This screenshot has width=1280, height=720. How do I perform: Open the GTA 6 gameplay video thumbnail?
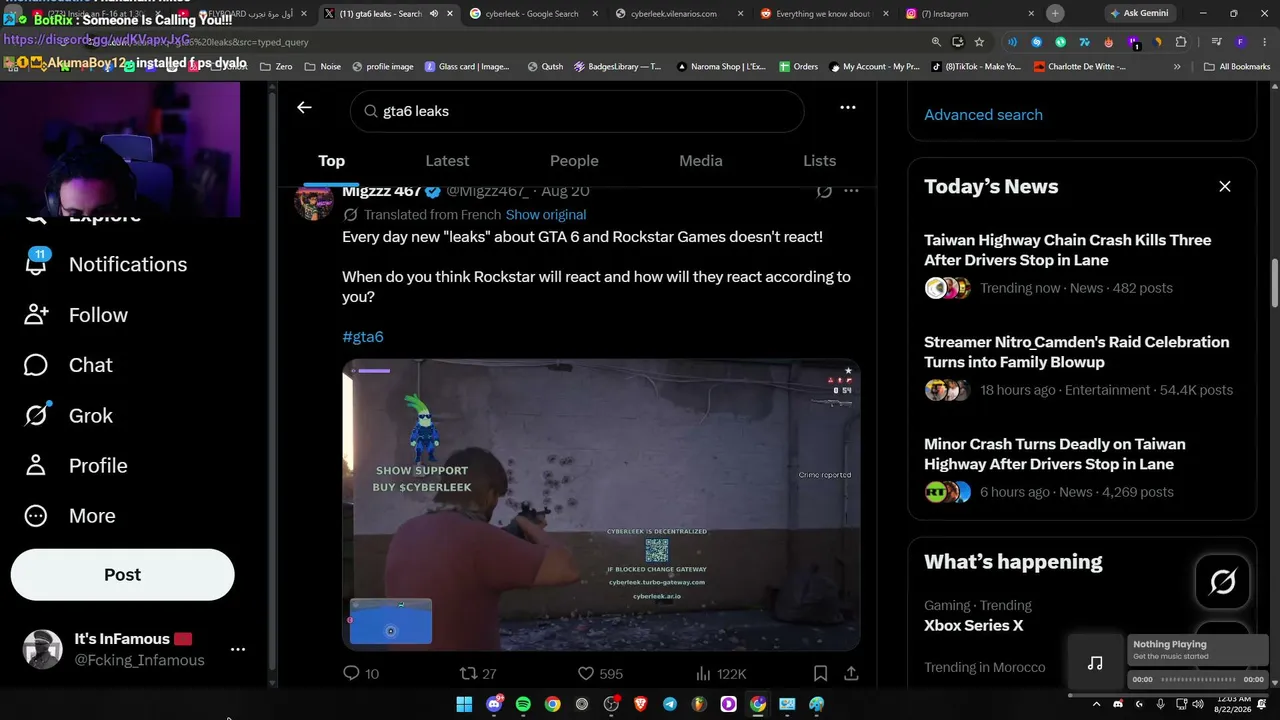601,505
